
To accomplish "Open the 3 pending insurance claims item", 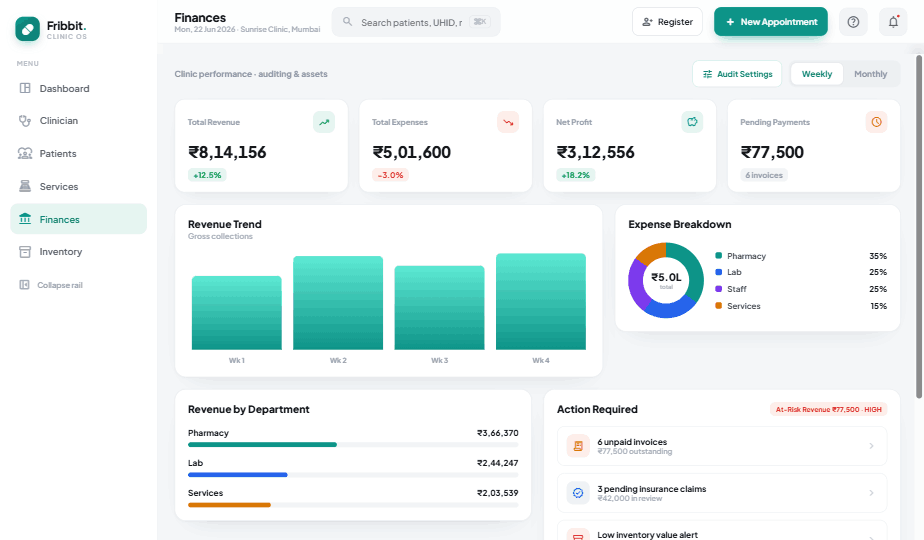I will 722,493.
